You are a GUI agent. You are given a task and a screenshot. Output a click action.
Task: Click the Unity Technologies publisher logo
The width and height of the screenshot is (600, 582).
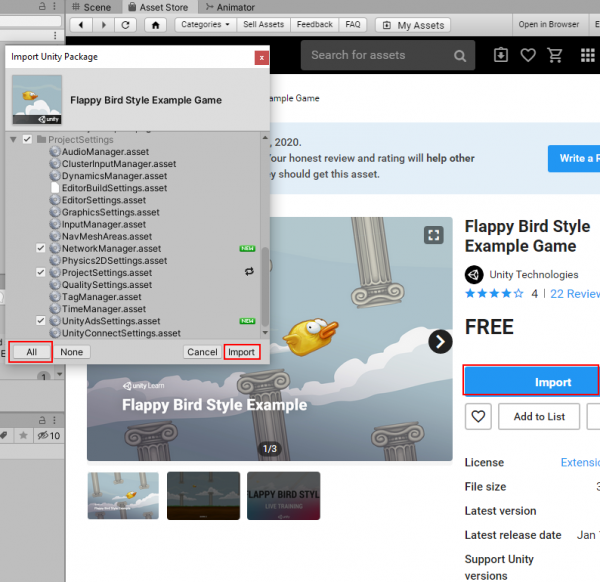coord(474,274)
